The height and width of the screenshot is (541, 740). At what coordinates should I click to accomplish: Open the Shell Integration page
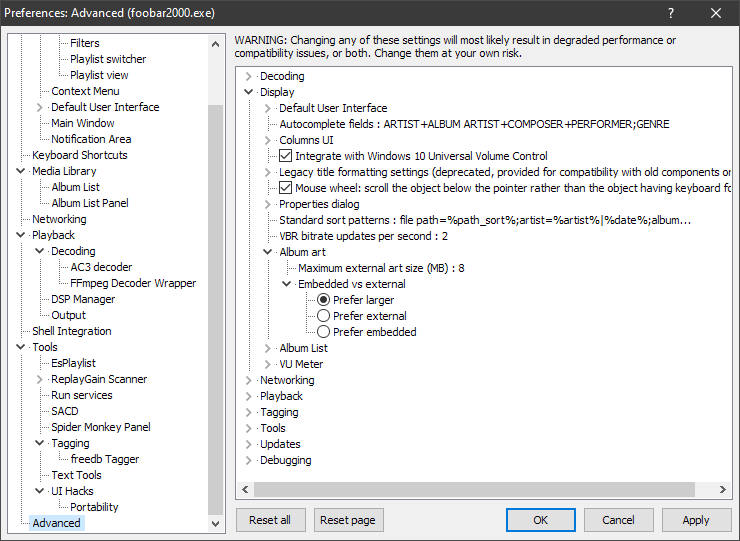point(72,331)
